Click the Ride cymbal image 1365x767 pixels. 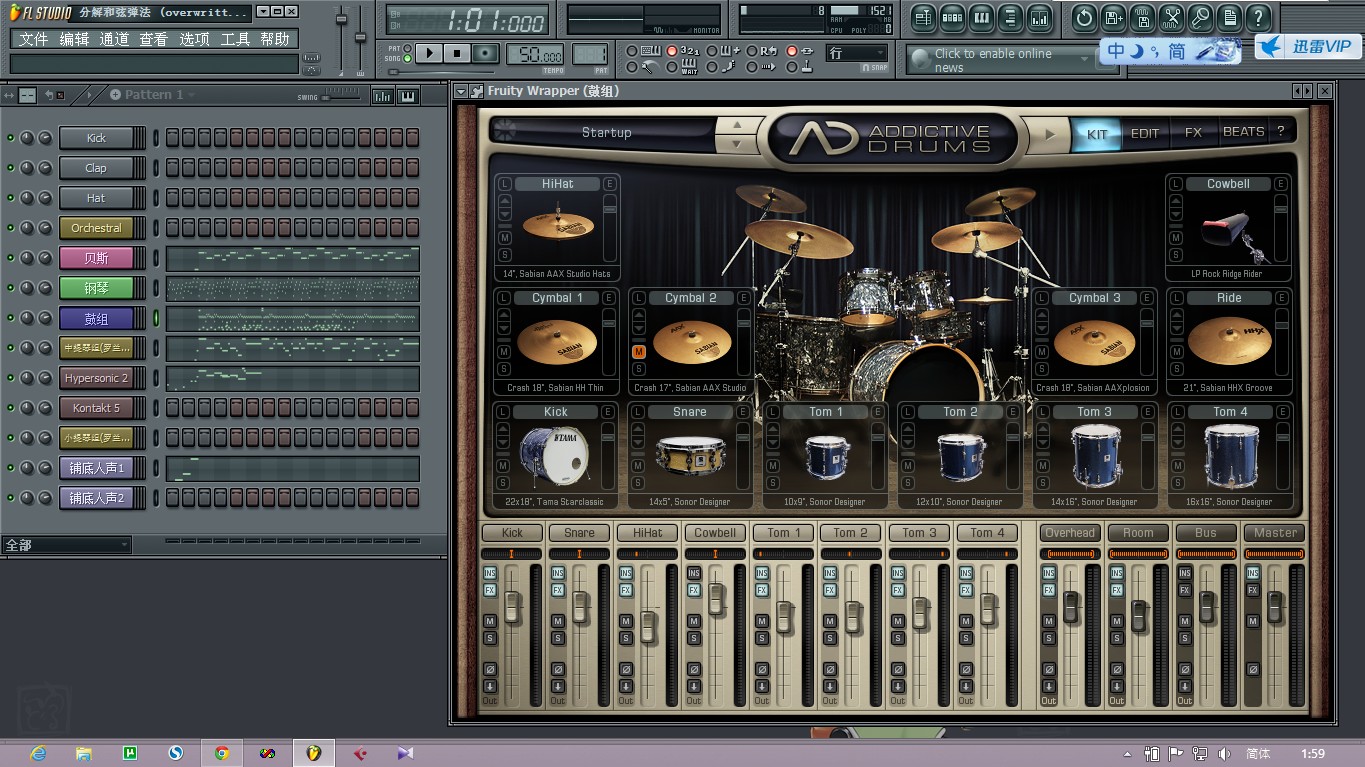1229,342
